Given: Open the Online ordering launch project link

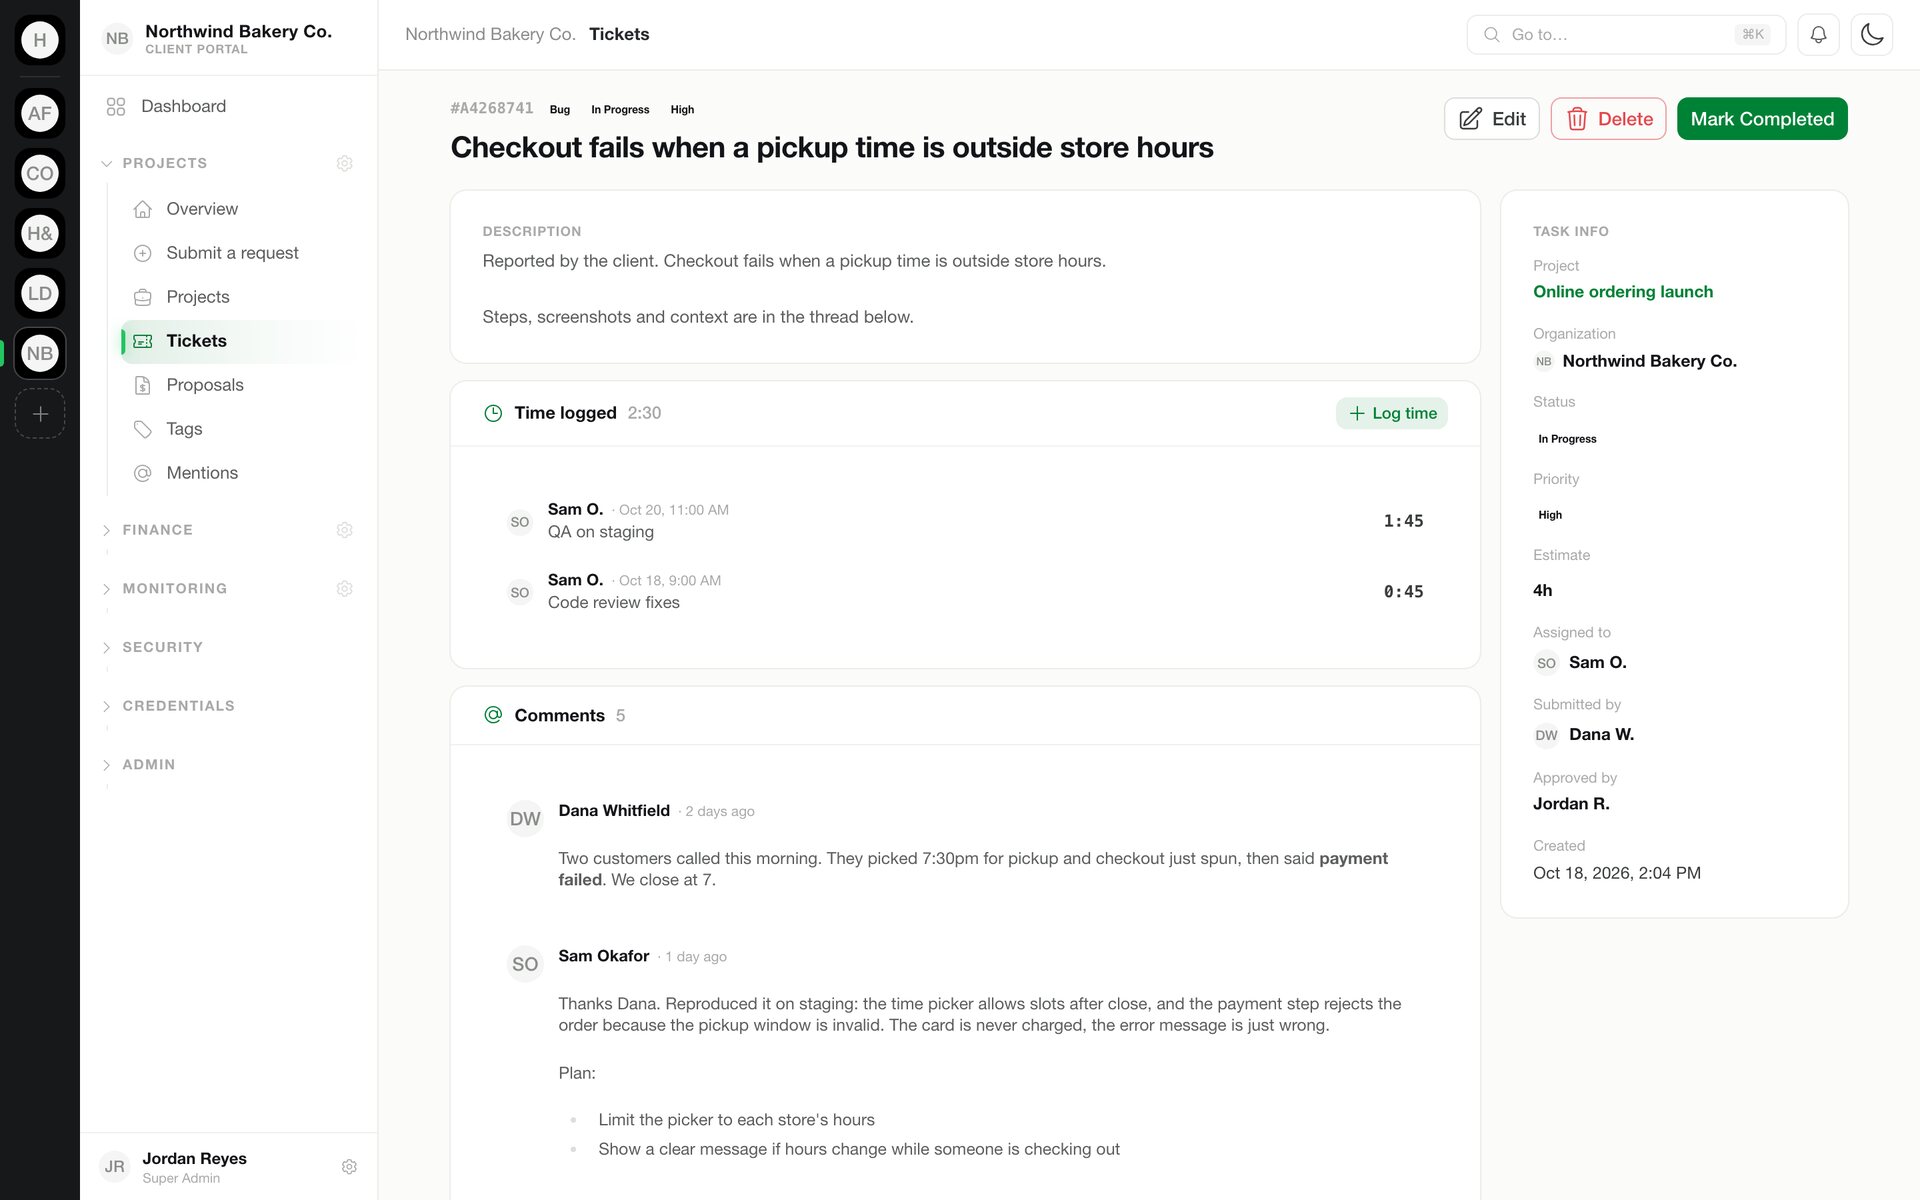Looking at the screenshot, I should [1622, 292].
